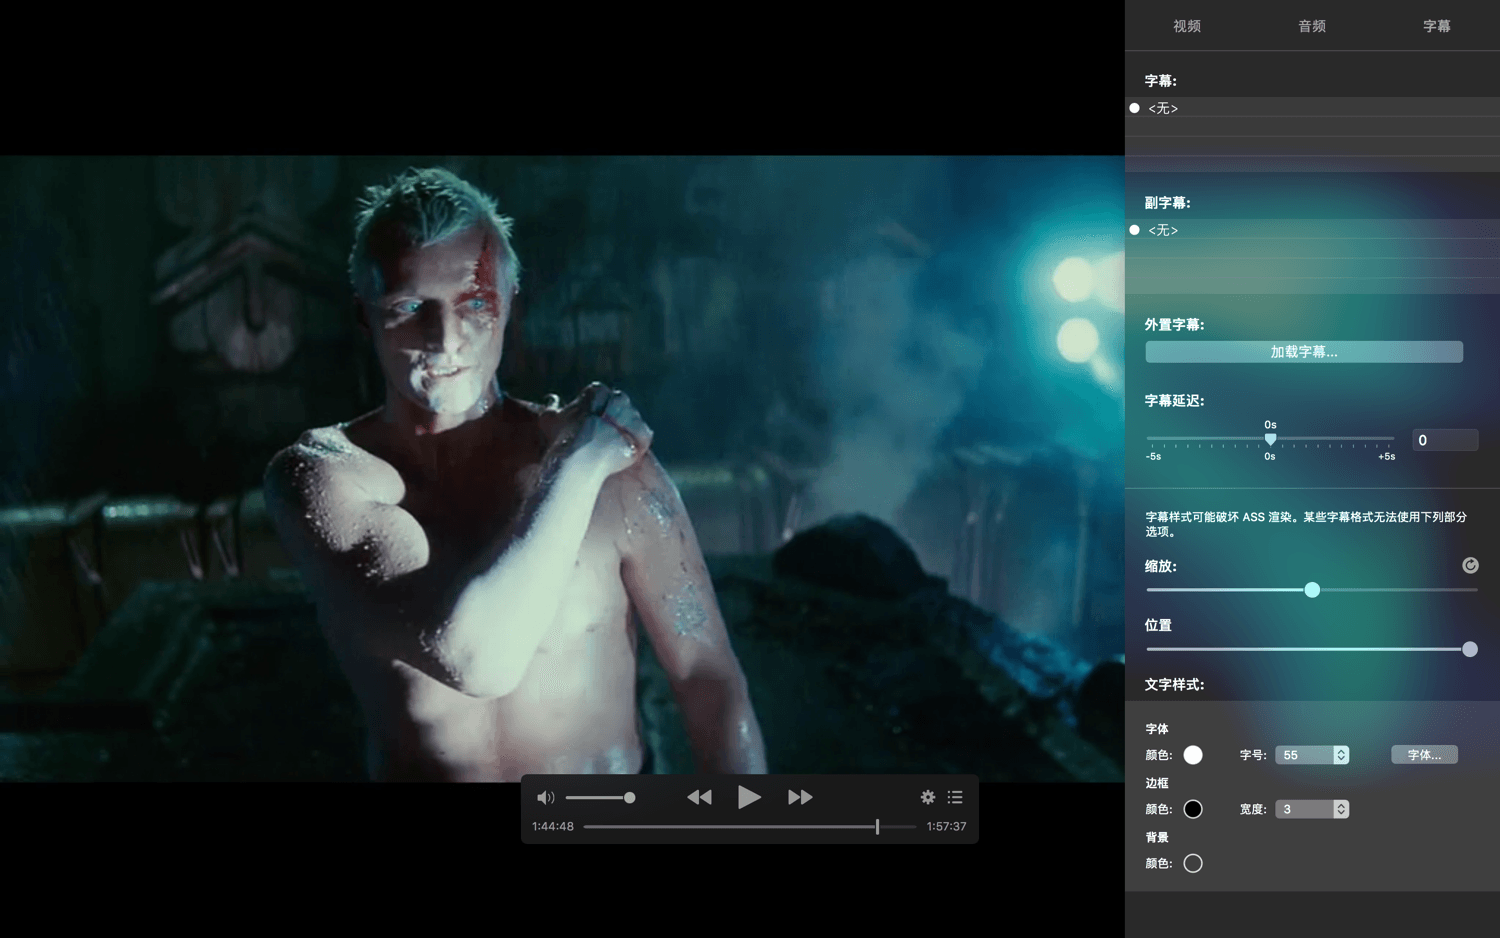Open the playlist list icon
Image resolution: width=1500 pixels, height=938 pixels.
(x=955, y=797)
